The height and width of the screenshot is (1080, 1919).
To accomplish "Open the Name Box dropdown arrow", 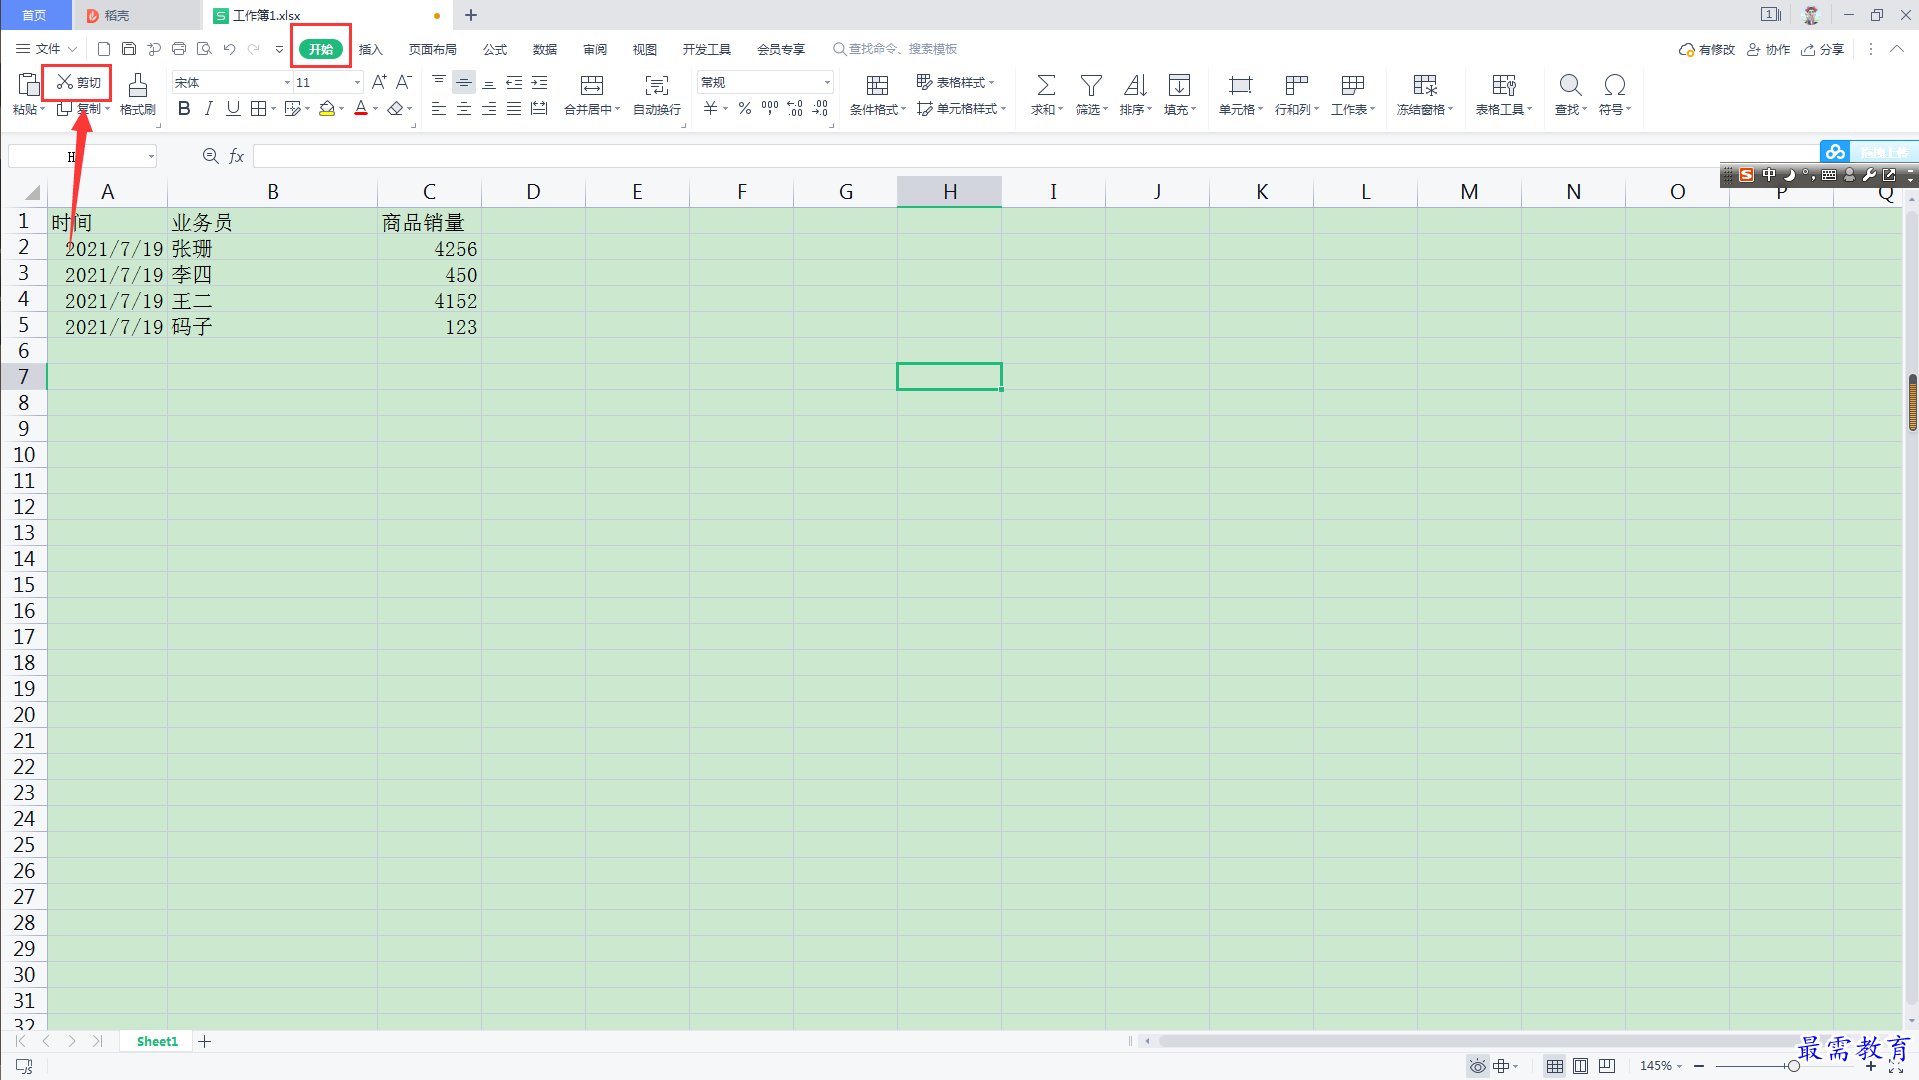I will click(x=151, y=156).
